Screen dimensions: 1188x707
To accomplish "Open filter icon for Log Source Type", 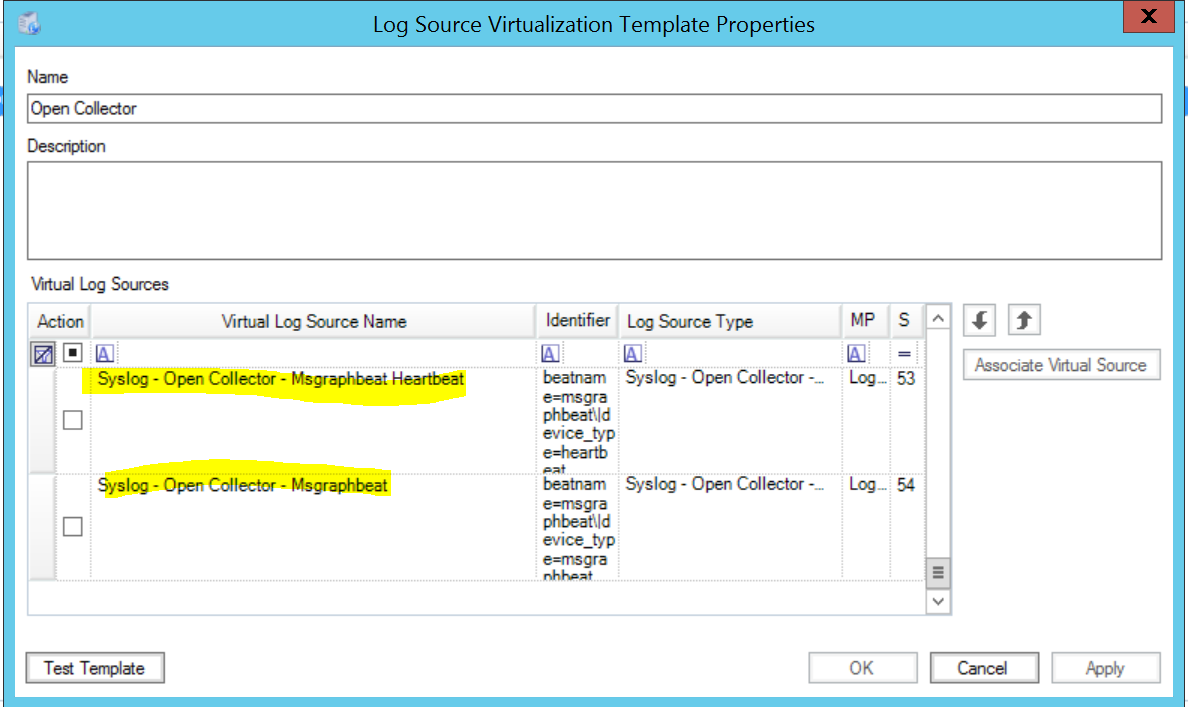I will tap(633, 354).
